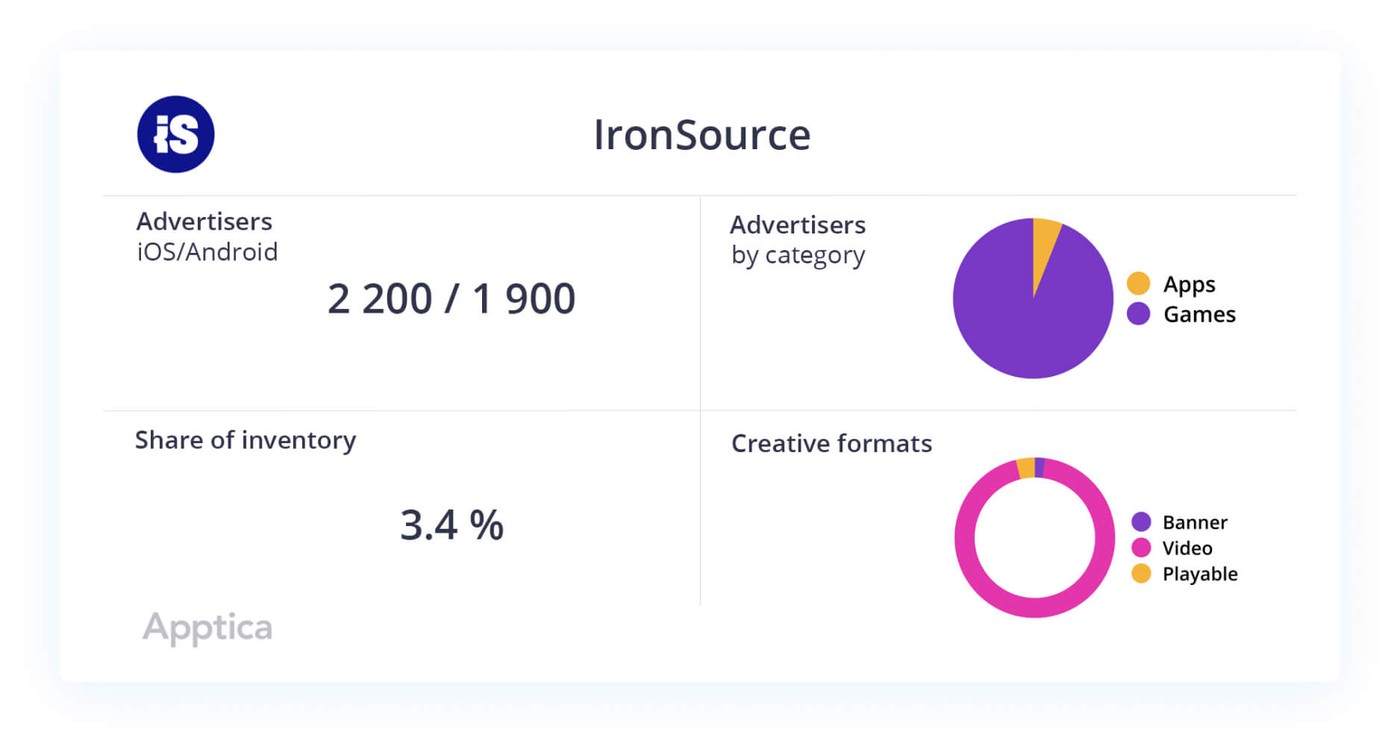Viewport: 1400px width, 752px height.
Task: Click the Playable legend label
Action: 1200,574
